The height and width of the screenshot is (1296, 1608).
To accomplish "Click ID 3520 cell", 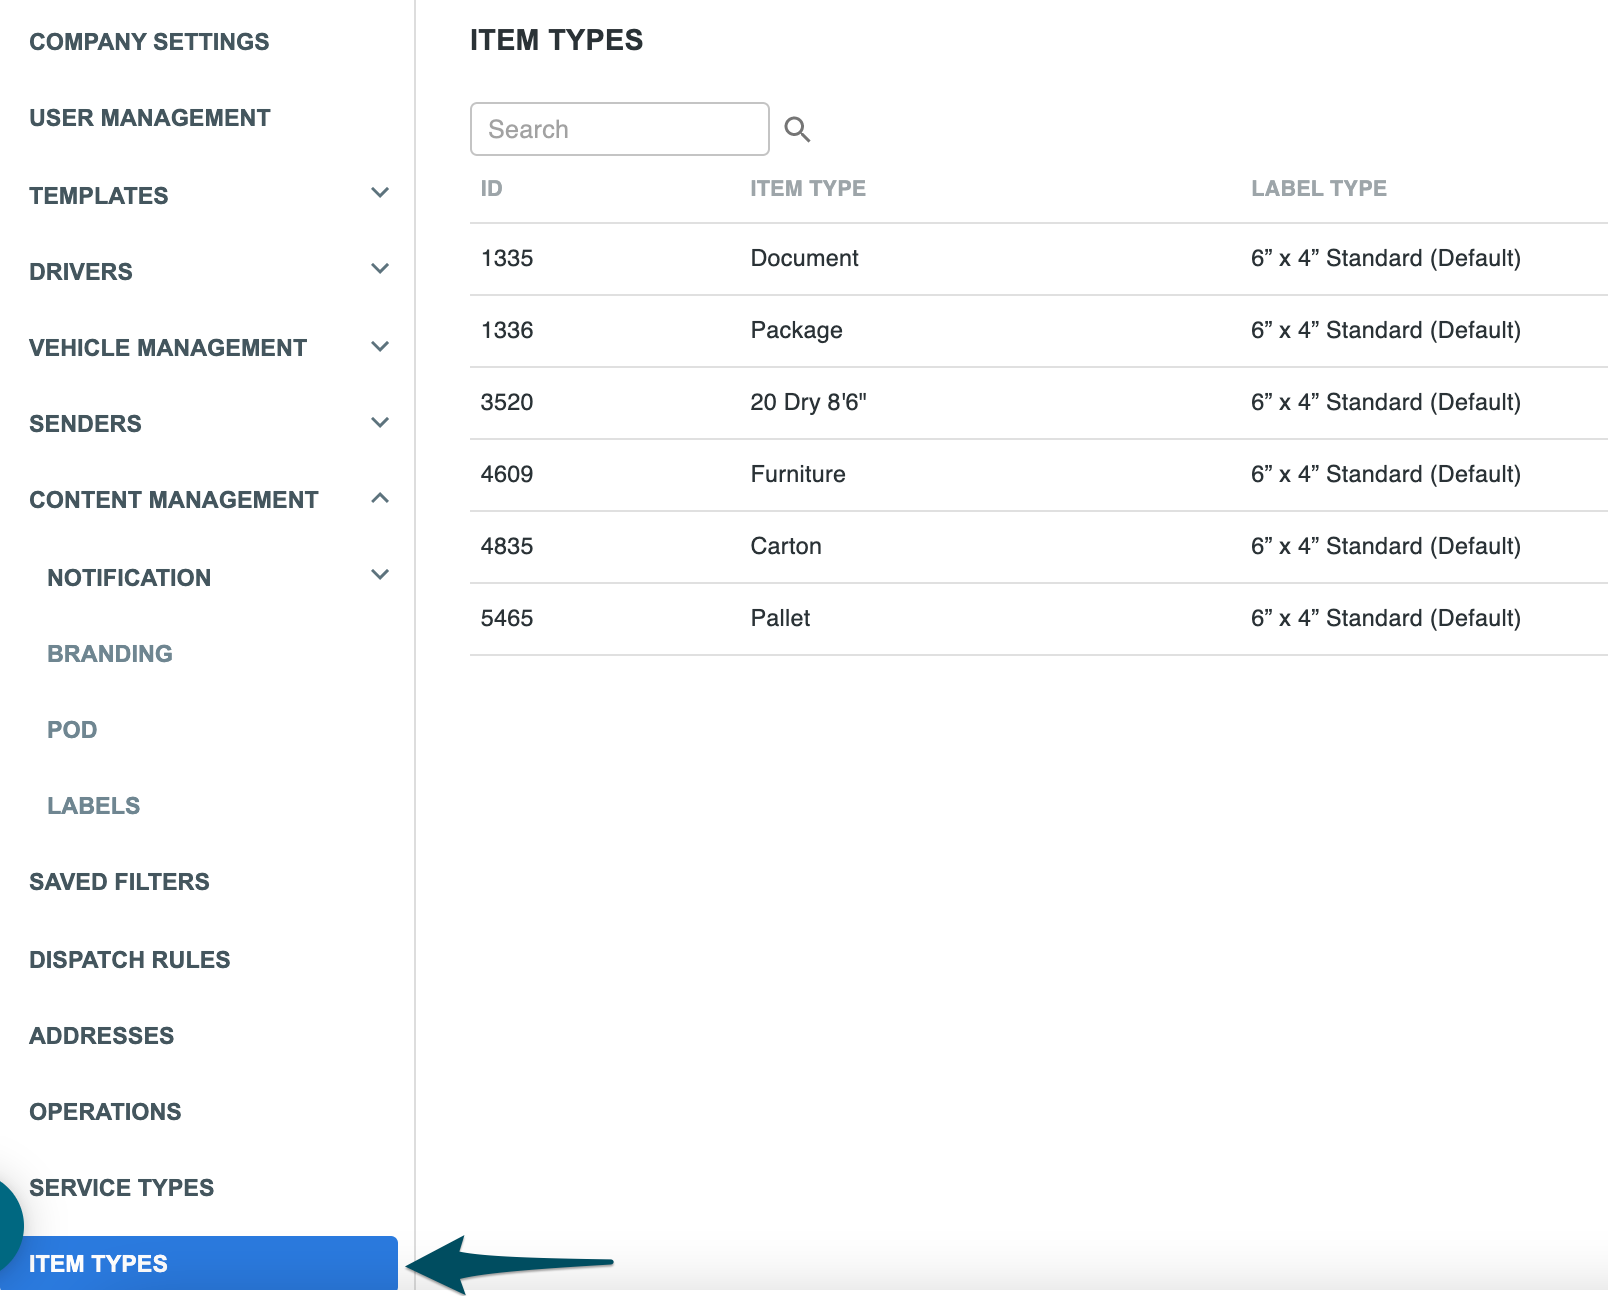I will (x=507, y=403).
